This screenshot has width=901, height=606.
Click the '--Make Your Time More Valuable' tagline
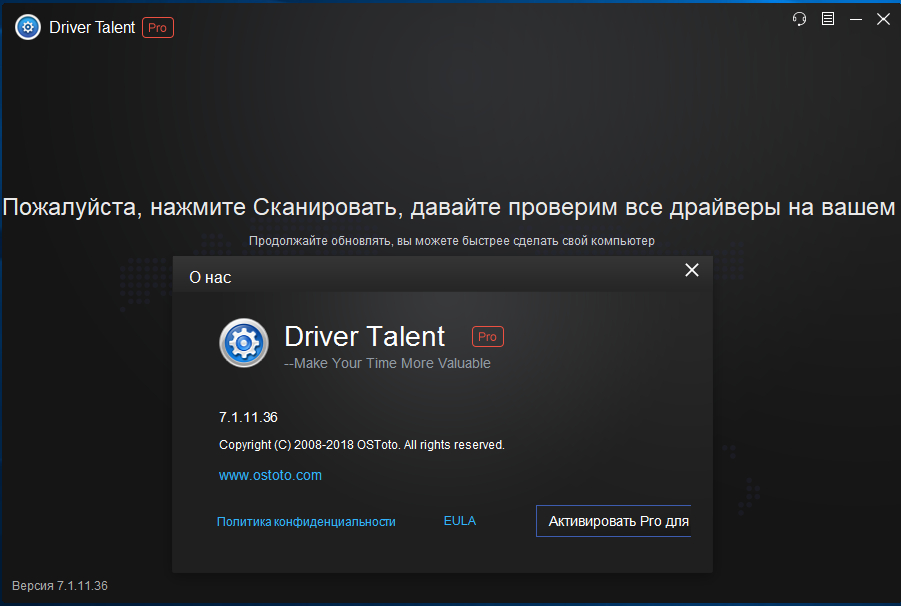pos(387,363)
